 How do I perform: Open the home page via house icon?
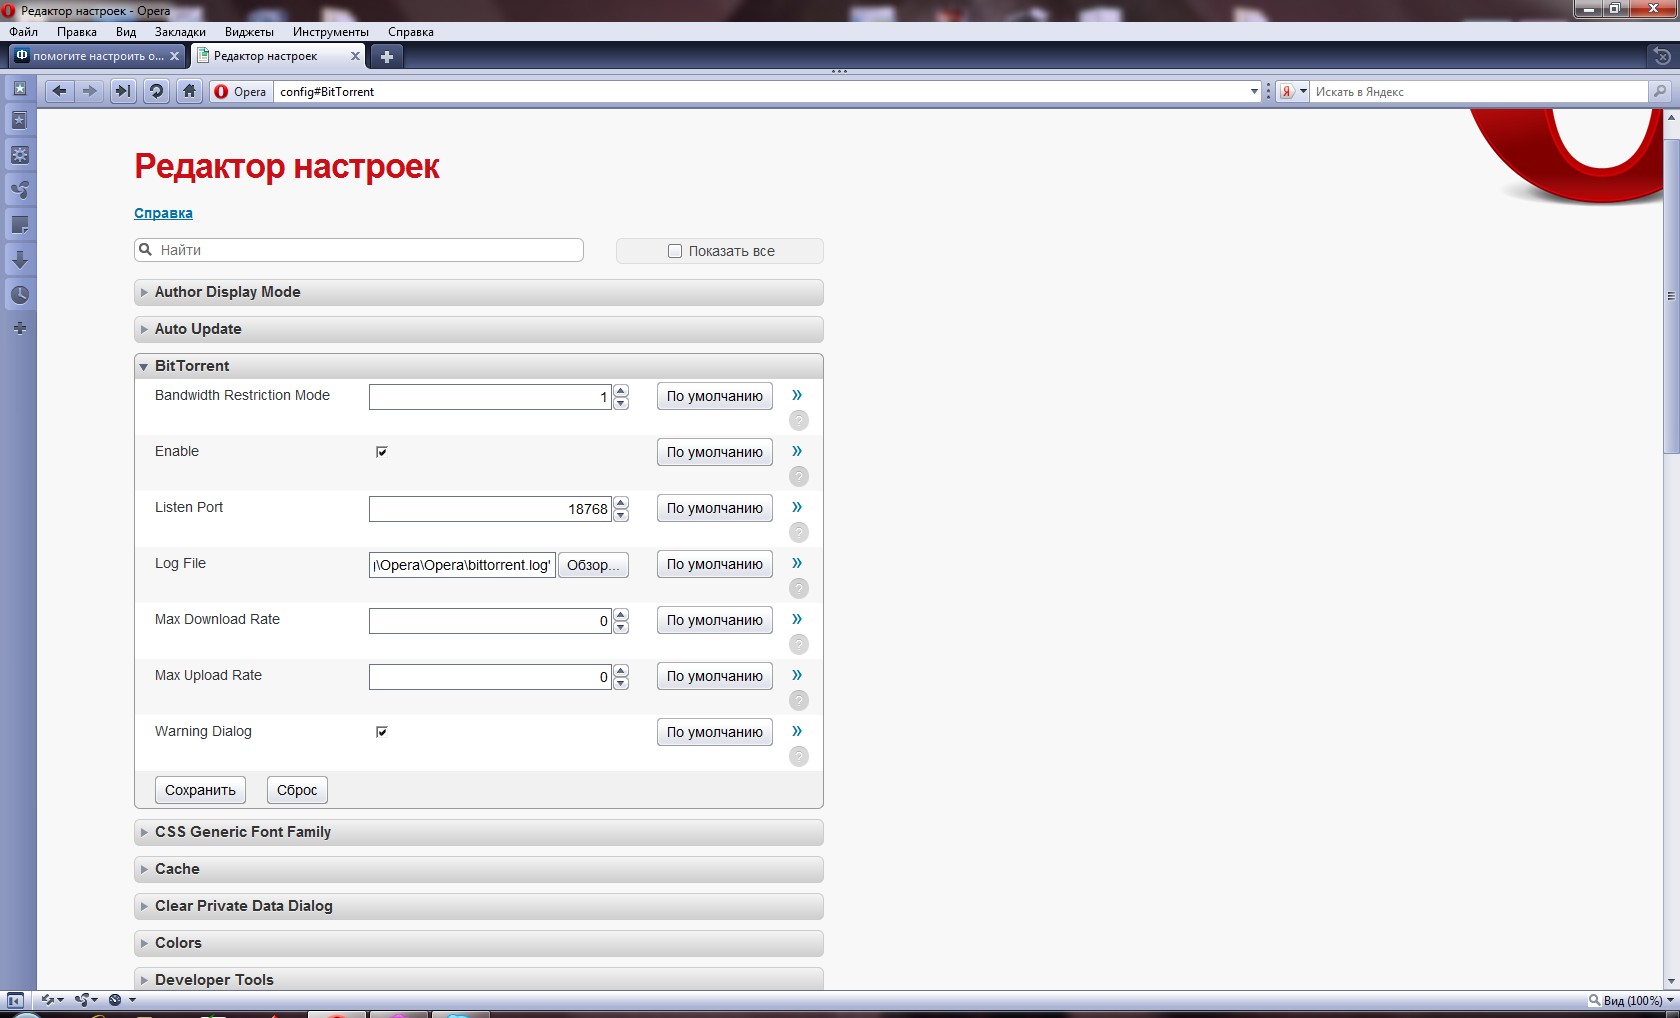pos(189,91)
